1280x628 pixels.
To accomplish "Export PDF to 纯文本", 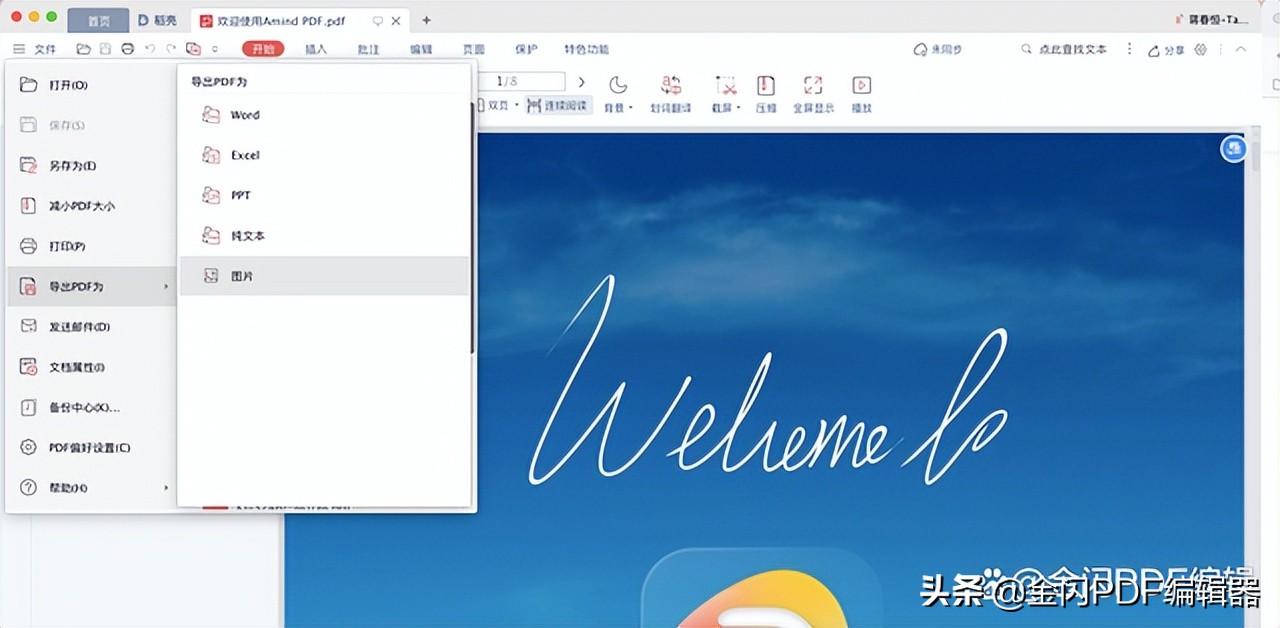I will pyautogui.click(x=324, y=236).
